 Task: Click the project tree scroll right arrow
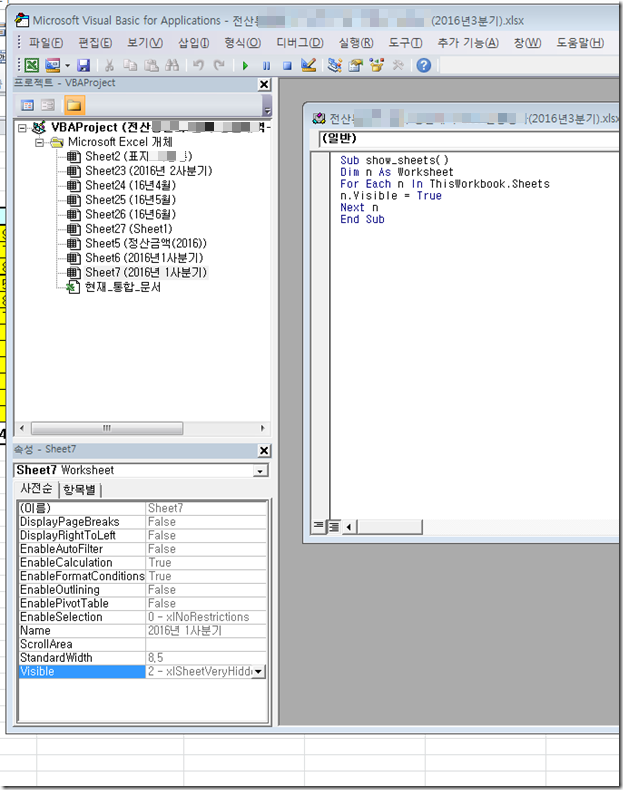[x=262, y=429]
